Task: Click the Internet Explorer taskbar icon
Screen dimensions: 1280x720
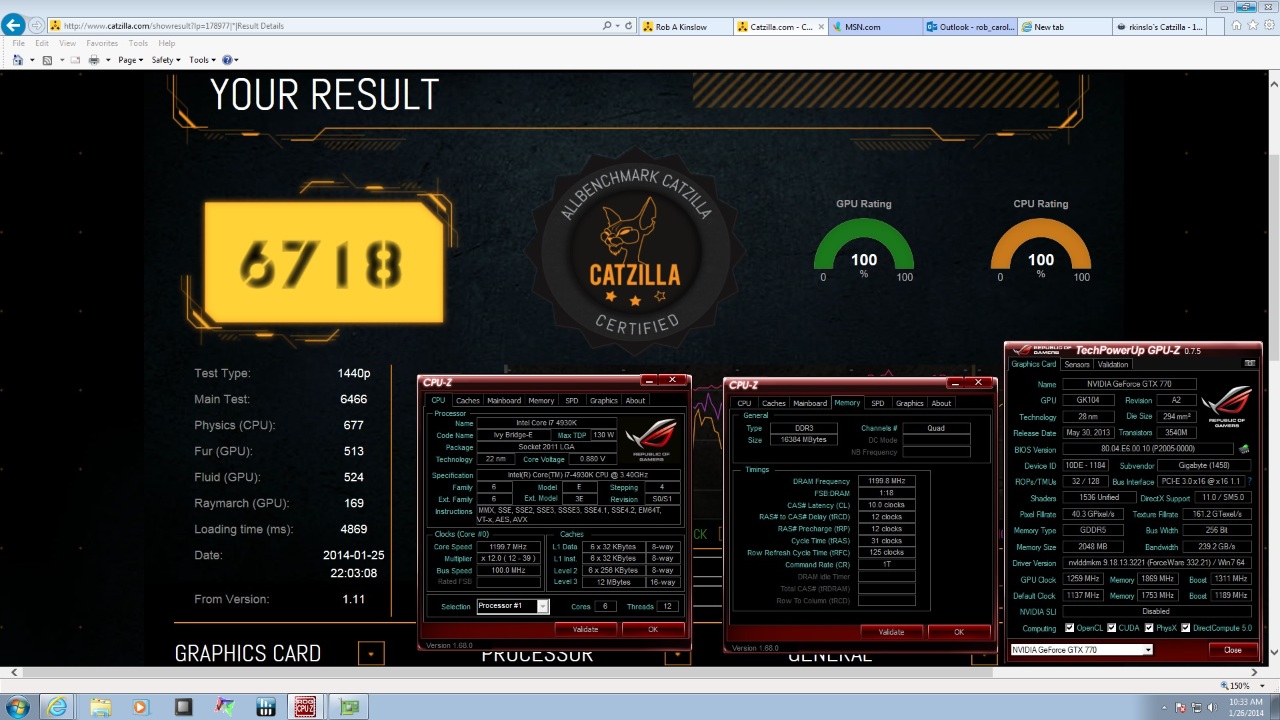Action: click(x=58, y=707)
